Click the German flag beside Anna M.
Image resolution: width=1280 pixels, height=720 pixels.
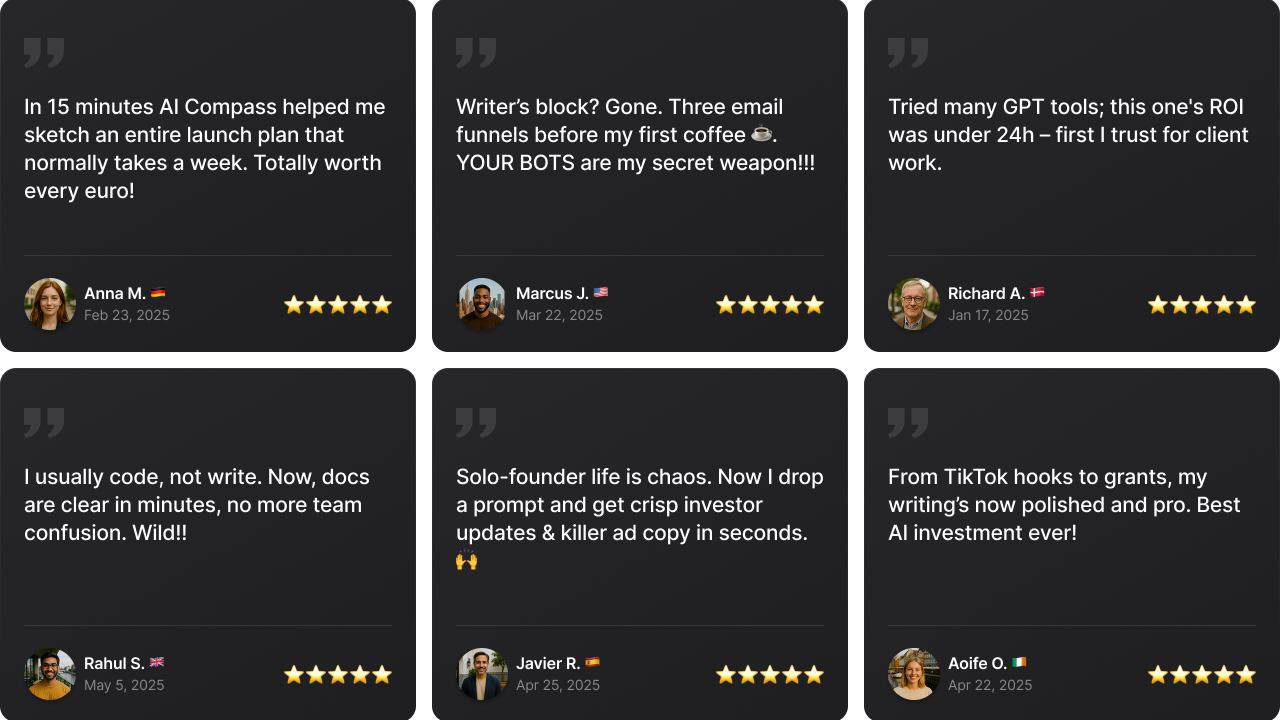point(158,293)
